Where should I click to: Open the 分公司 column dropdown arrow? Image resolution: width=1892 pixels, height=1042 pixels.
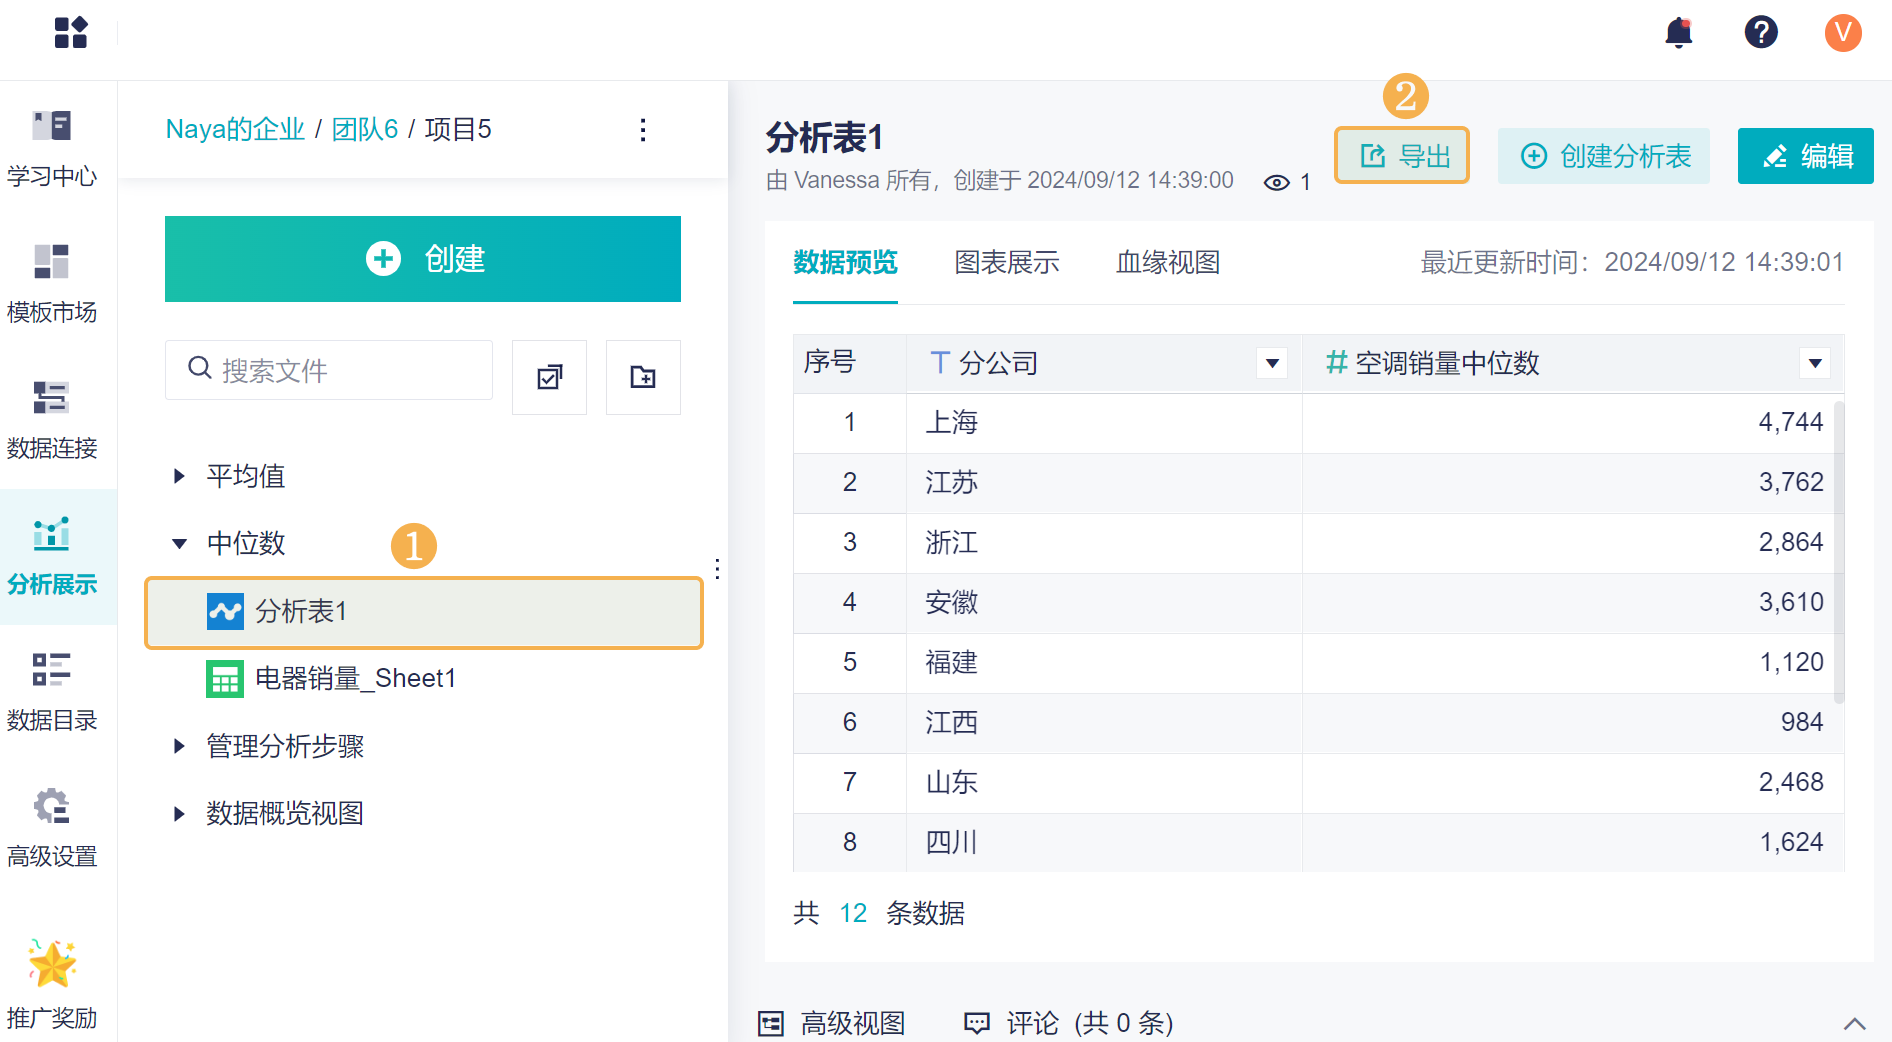point(1272,363)
